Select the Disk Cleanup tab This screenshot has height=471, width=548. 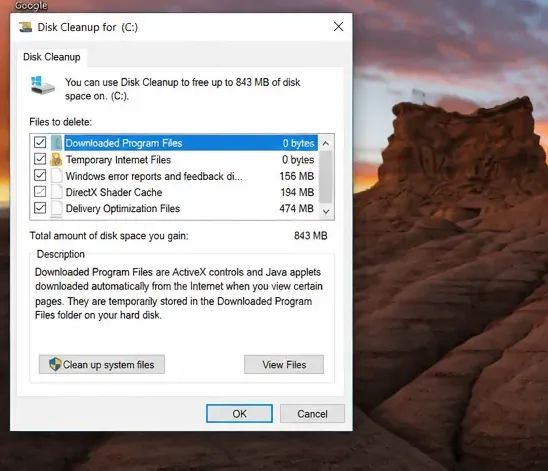[52, 57]
